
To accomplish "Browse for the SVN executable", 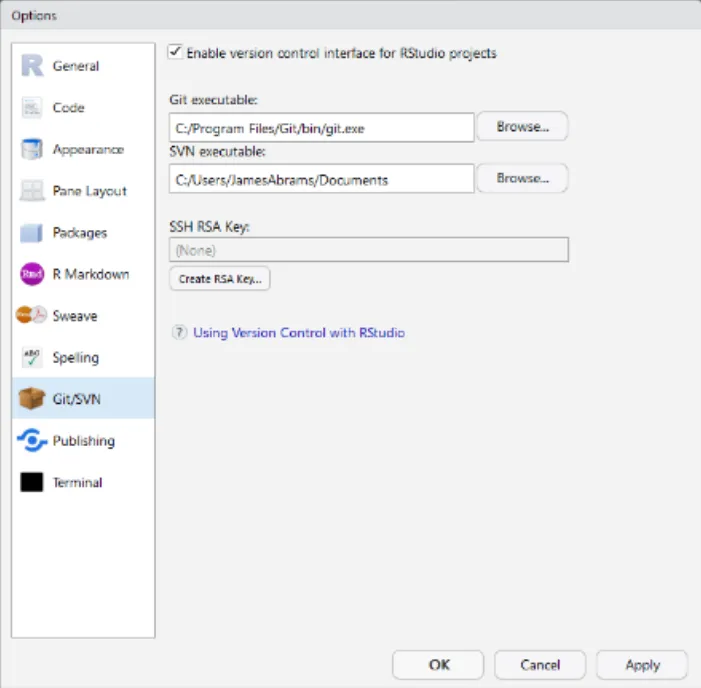I will [x=522, y=178].
